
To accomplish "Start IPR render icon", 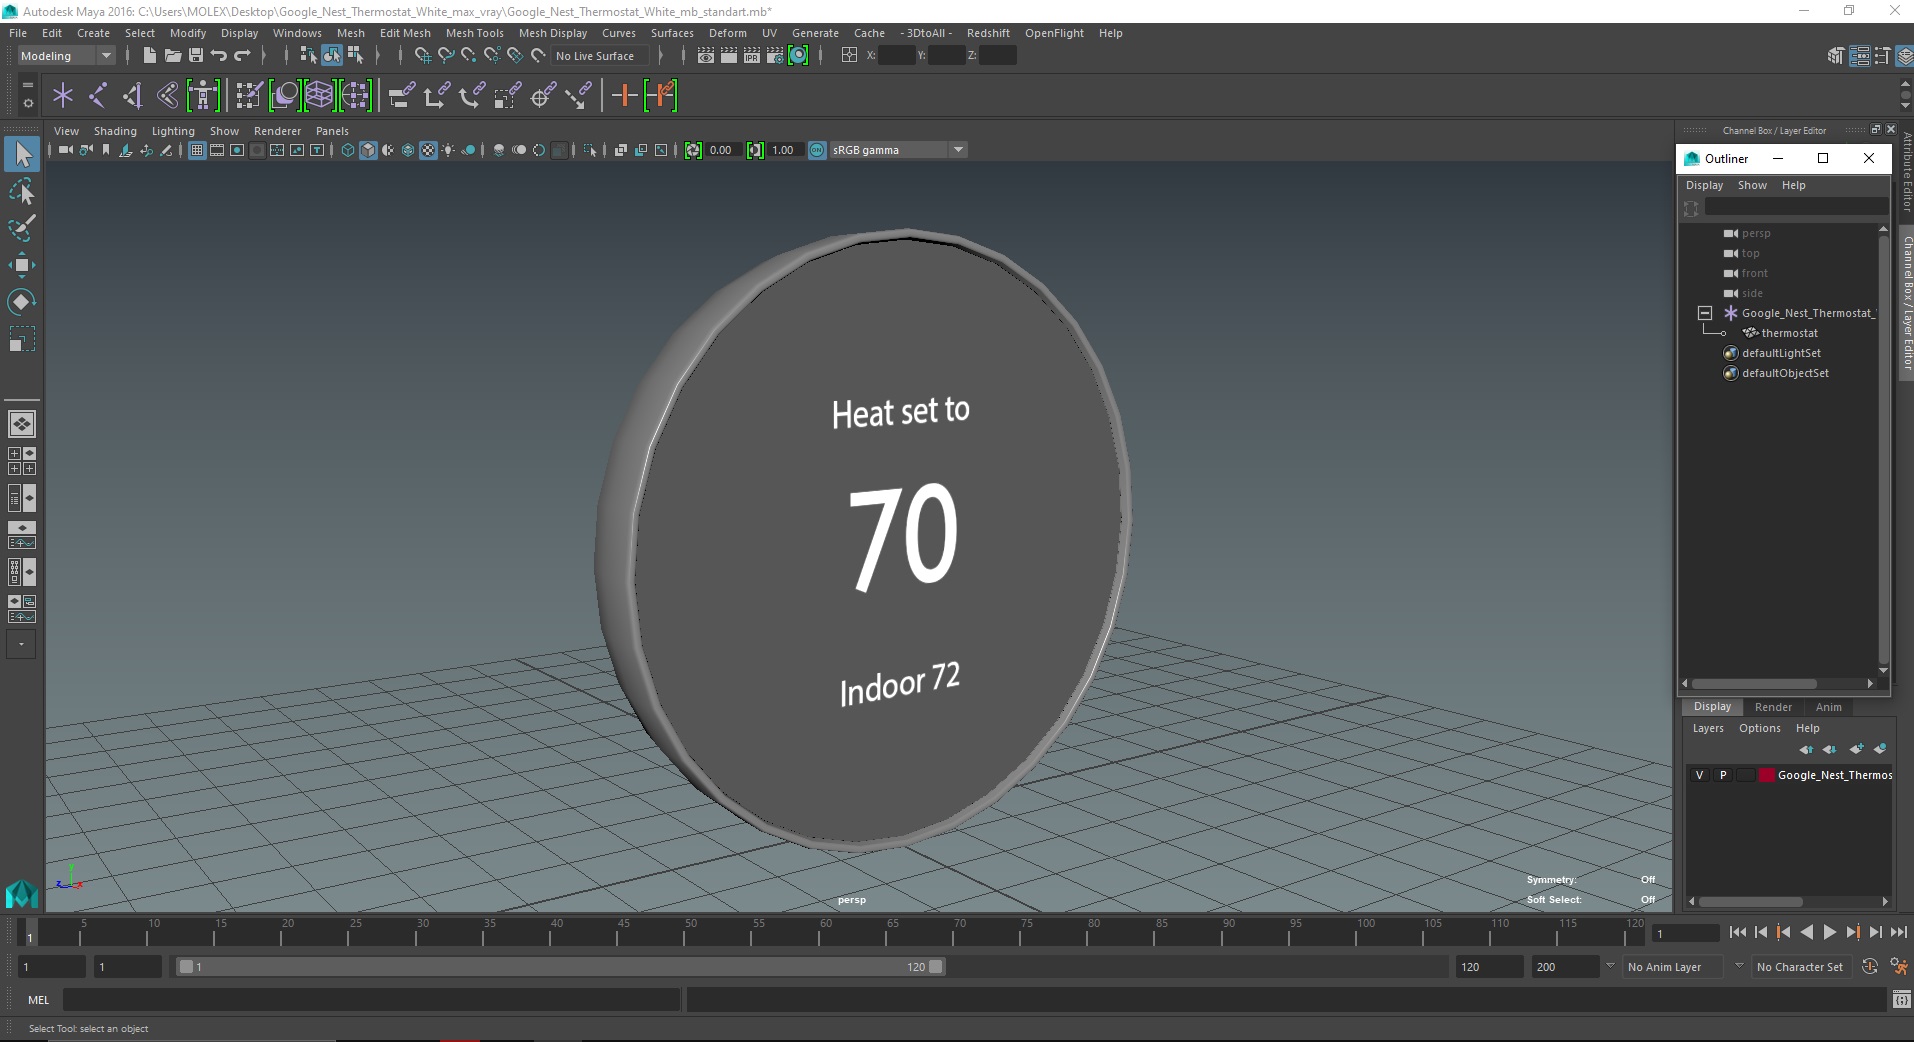I will tap(751, 56).
